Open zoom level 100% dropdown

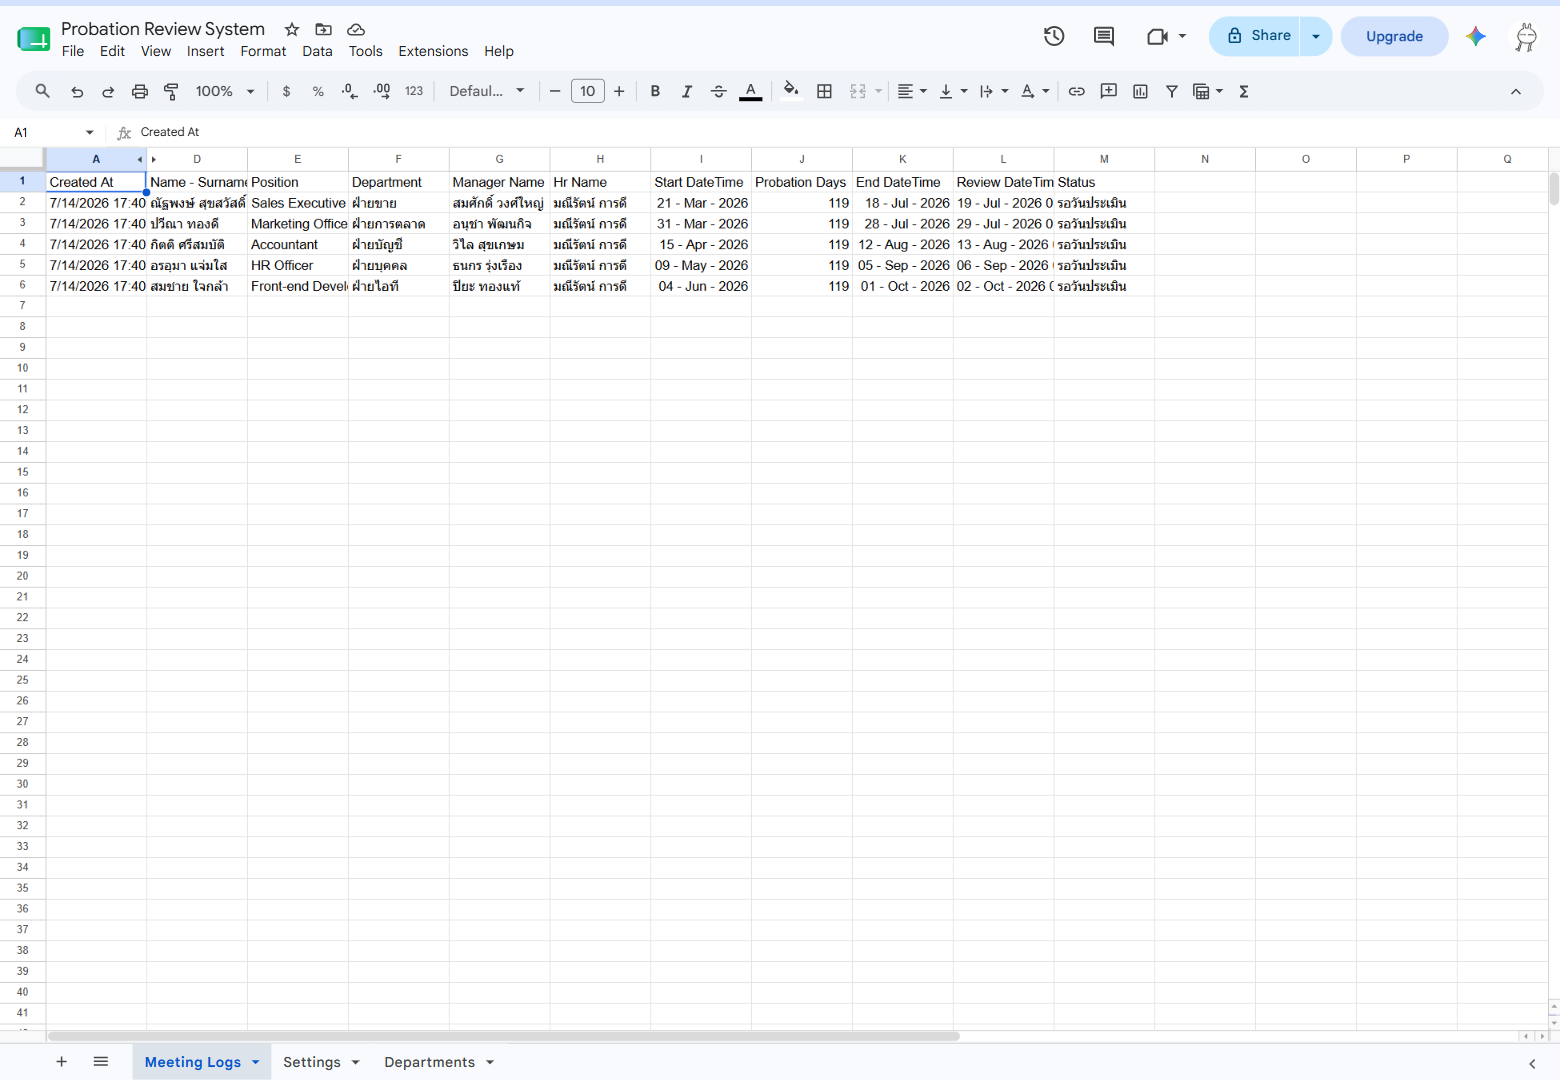pos(225,91)
